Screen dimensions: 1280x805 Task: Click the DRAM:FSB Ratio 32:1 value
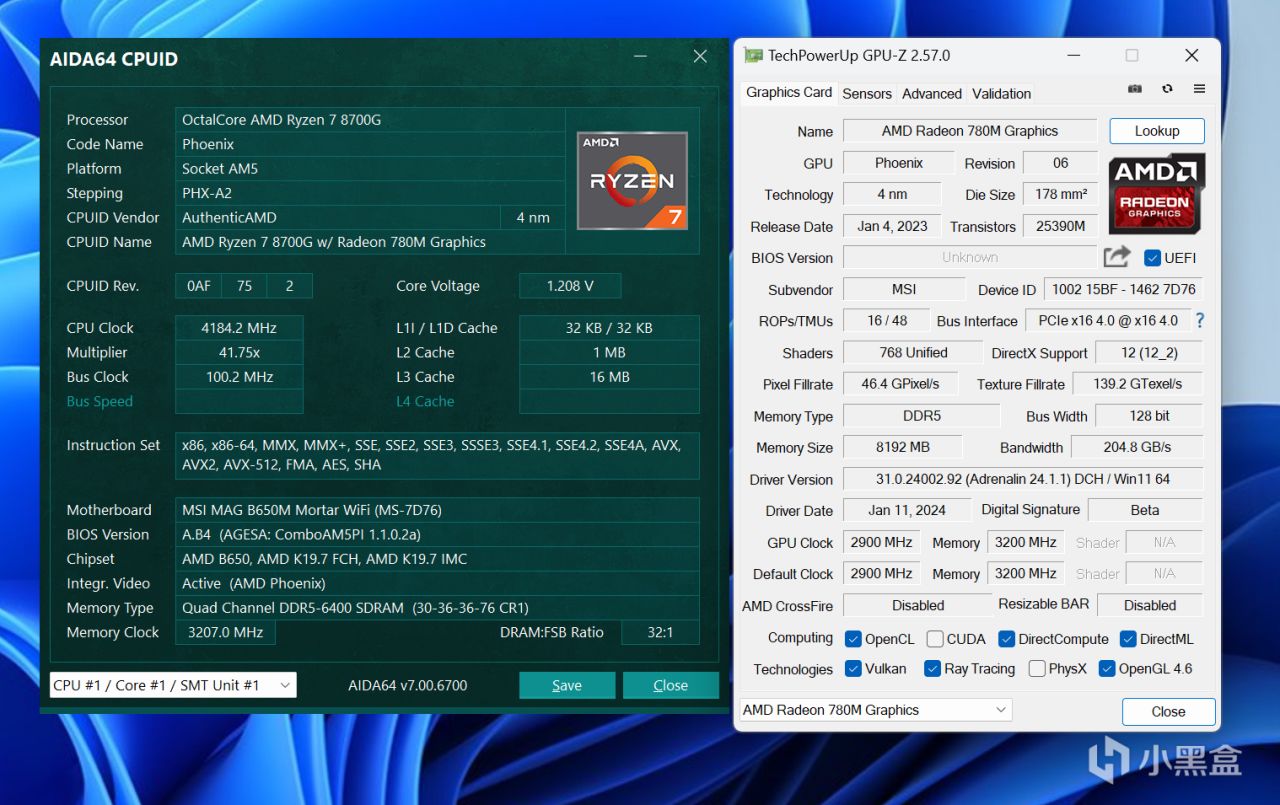pyautogui.click(x=660, y=632)
